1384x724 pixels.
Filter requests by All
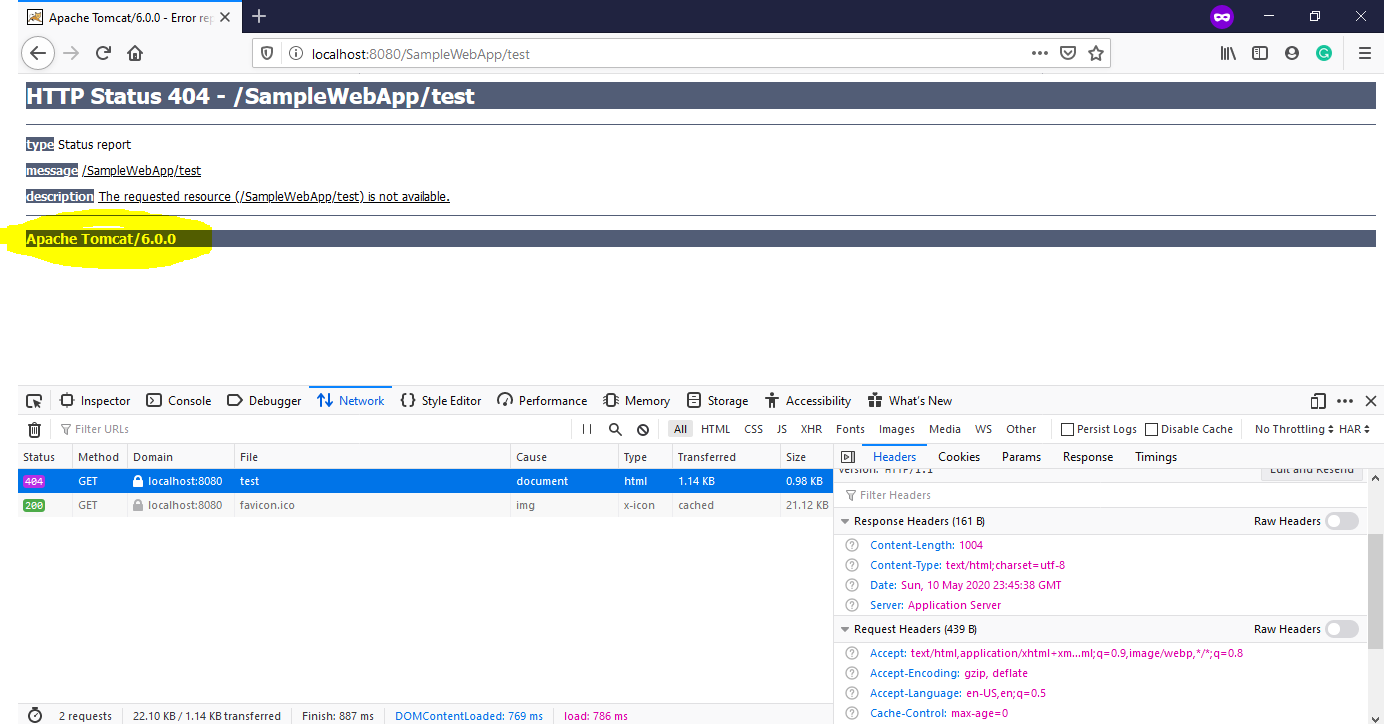click(680, 429)
